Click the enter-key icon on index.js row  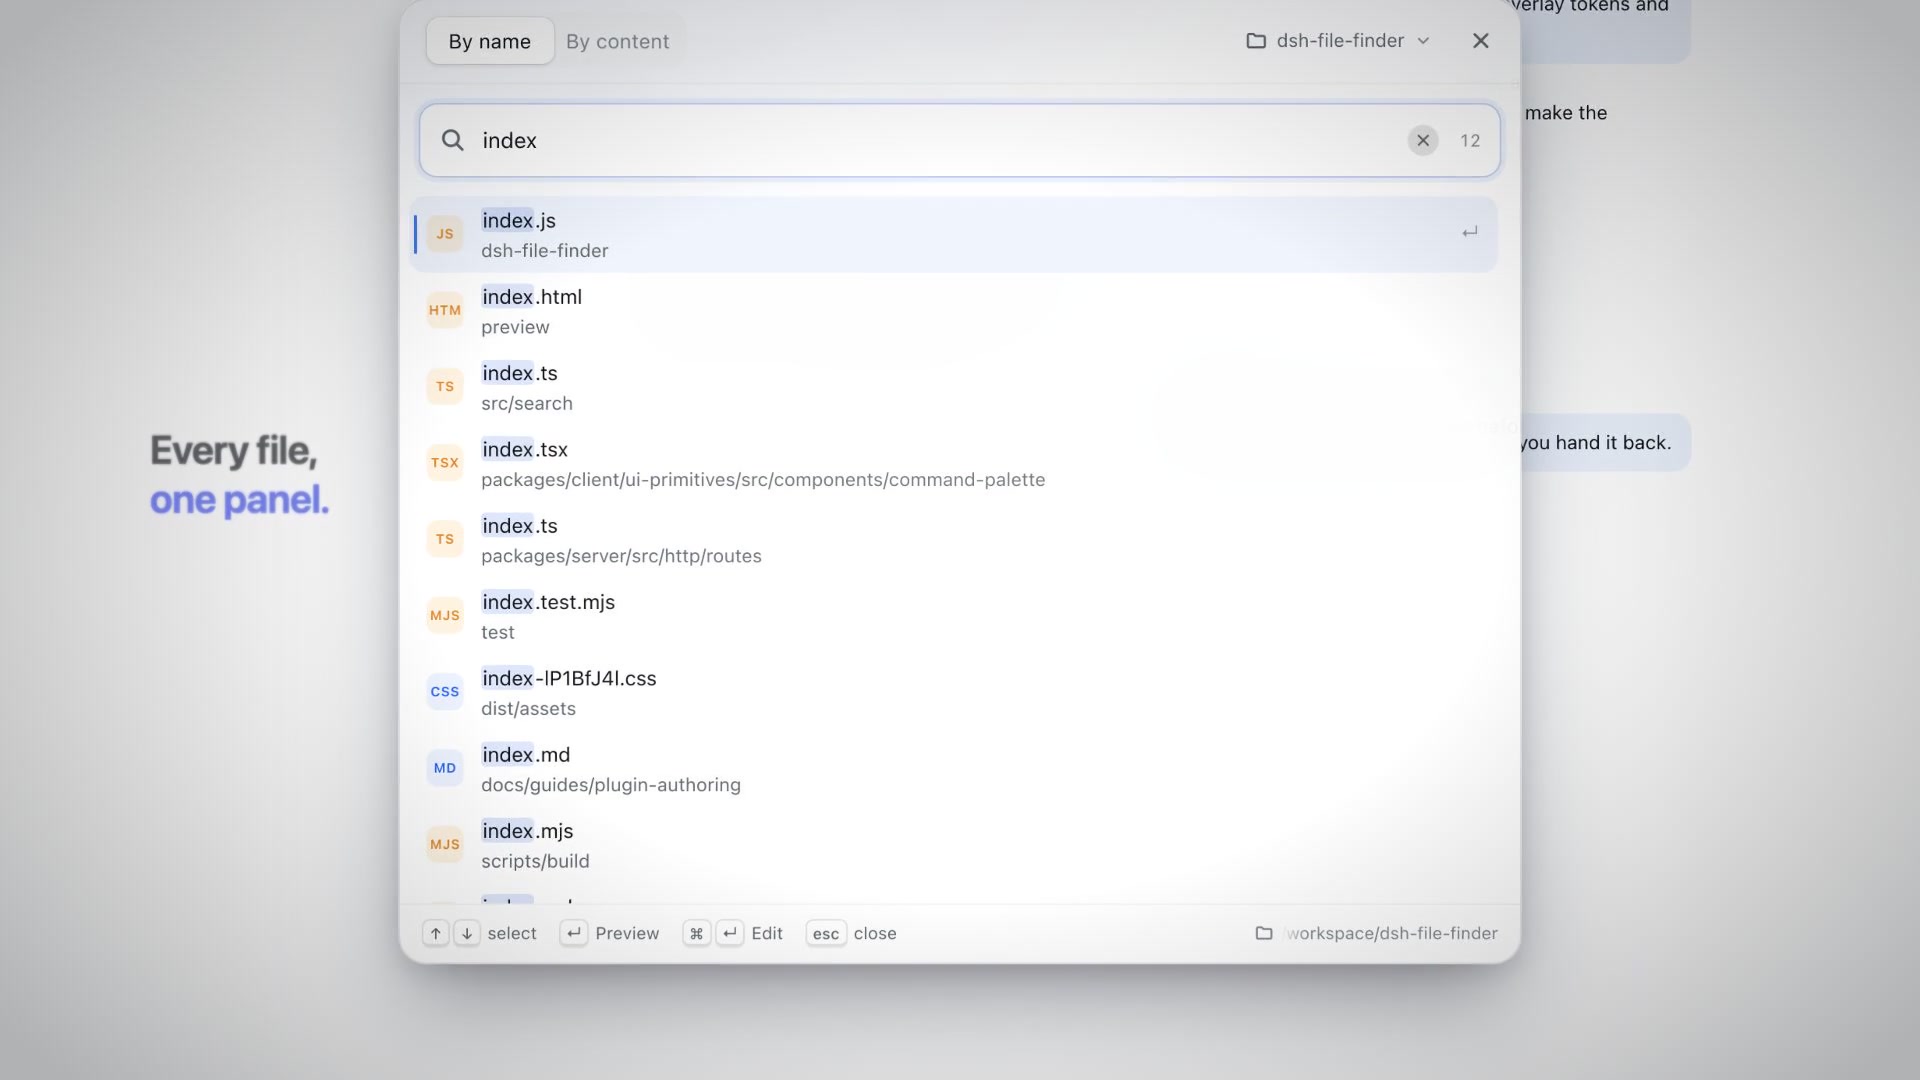pyautogui.click(x=1469, y=233)
